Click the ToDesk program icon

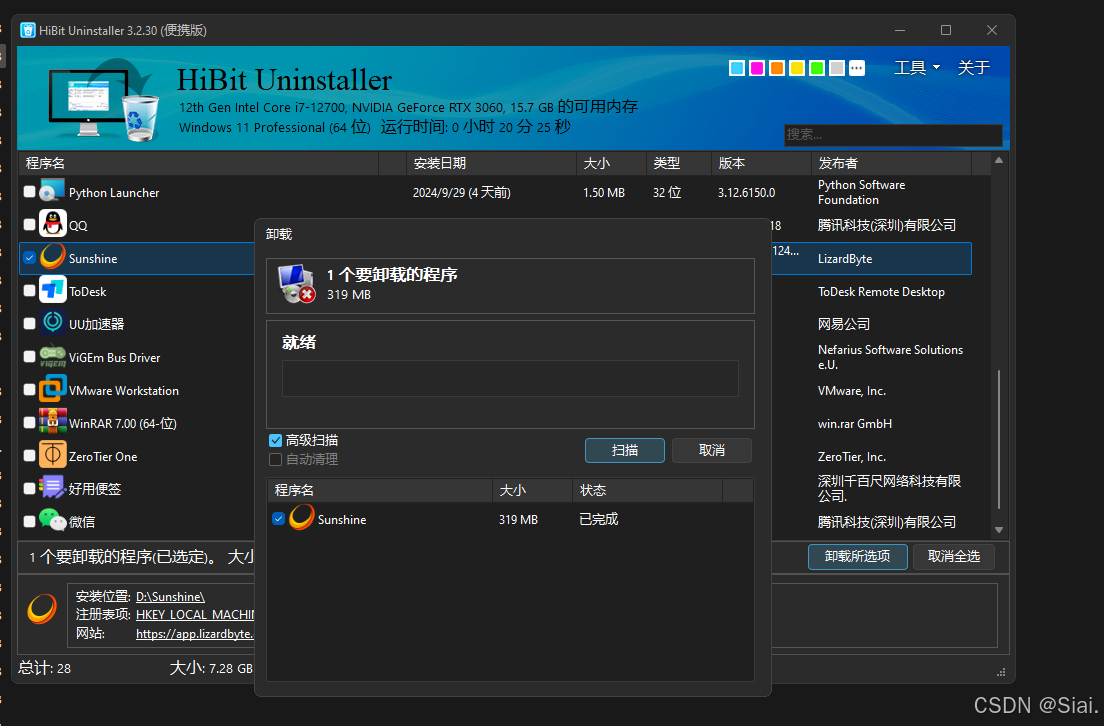coord(52,291)
